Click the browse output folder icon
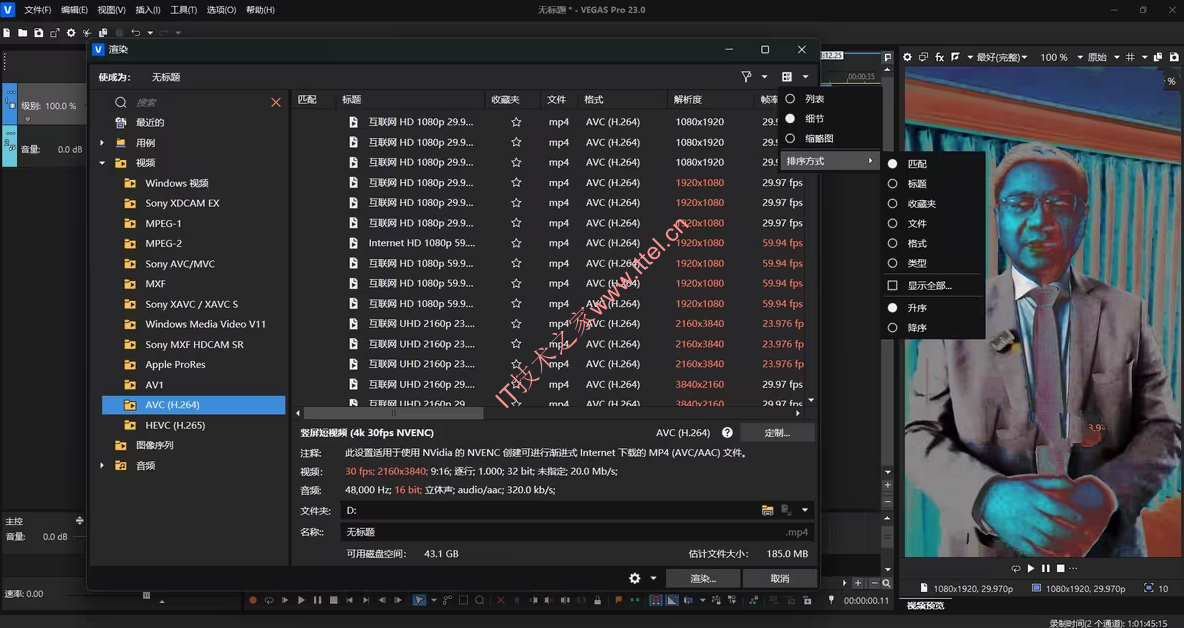Image resolution: width=1184 pixels, height=628 pixels. (767, 511)
